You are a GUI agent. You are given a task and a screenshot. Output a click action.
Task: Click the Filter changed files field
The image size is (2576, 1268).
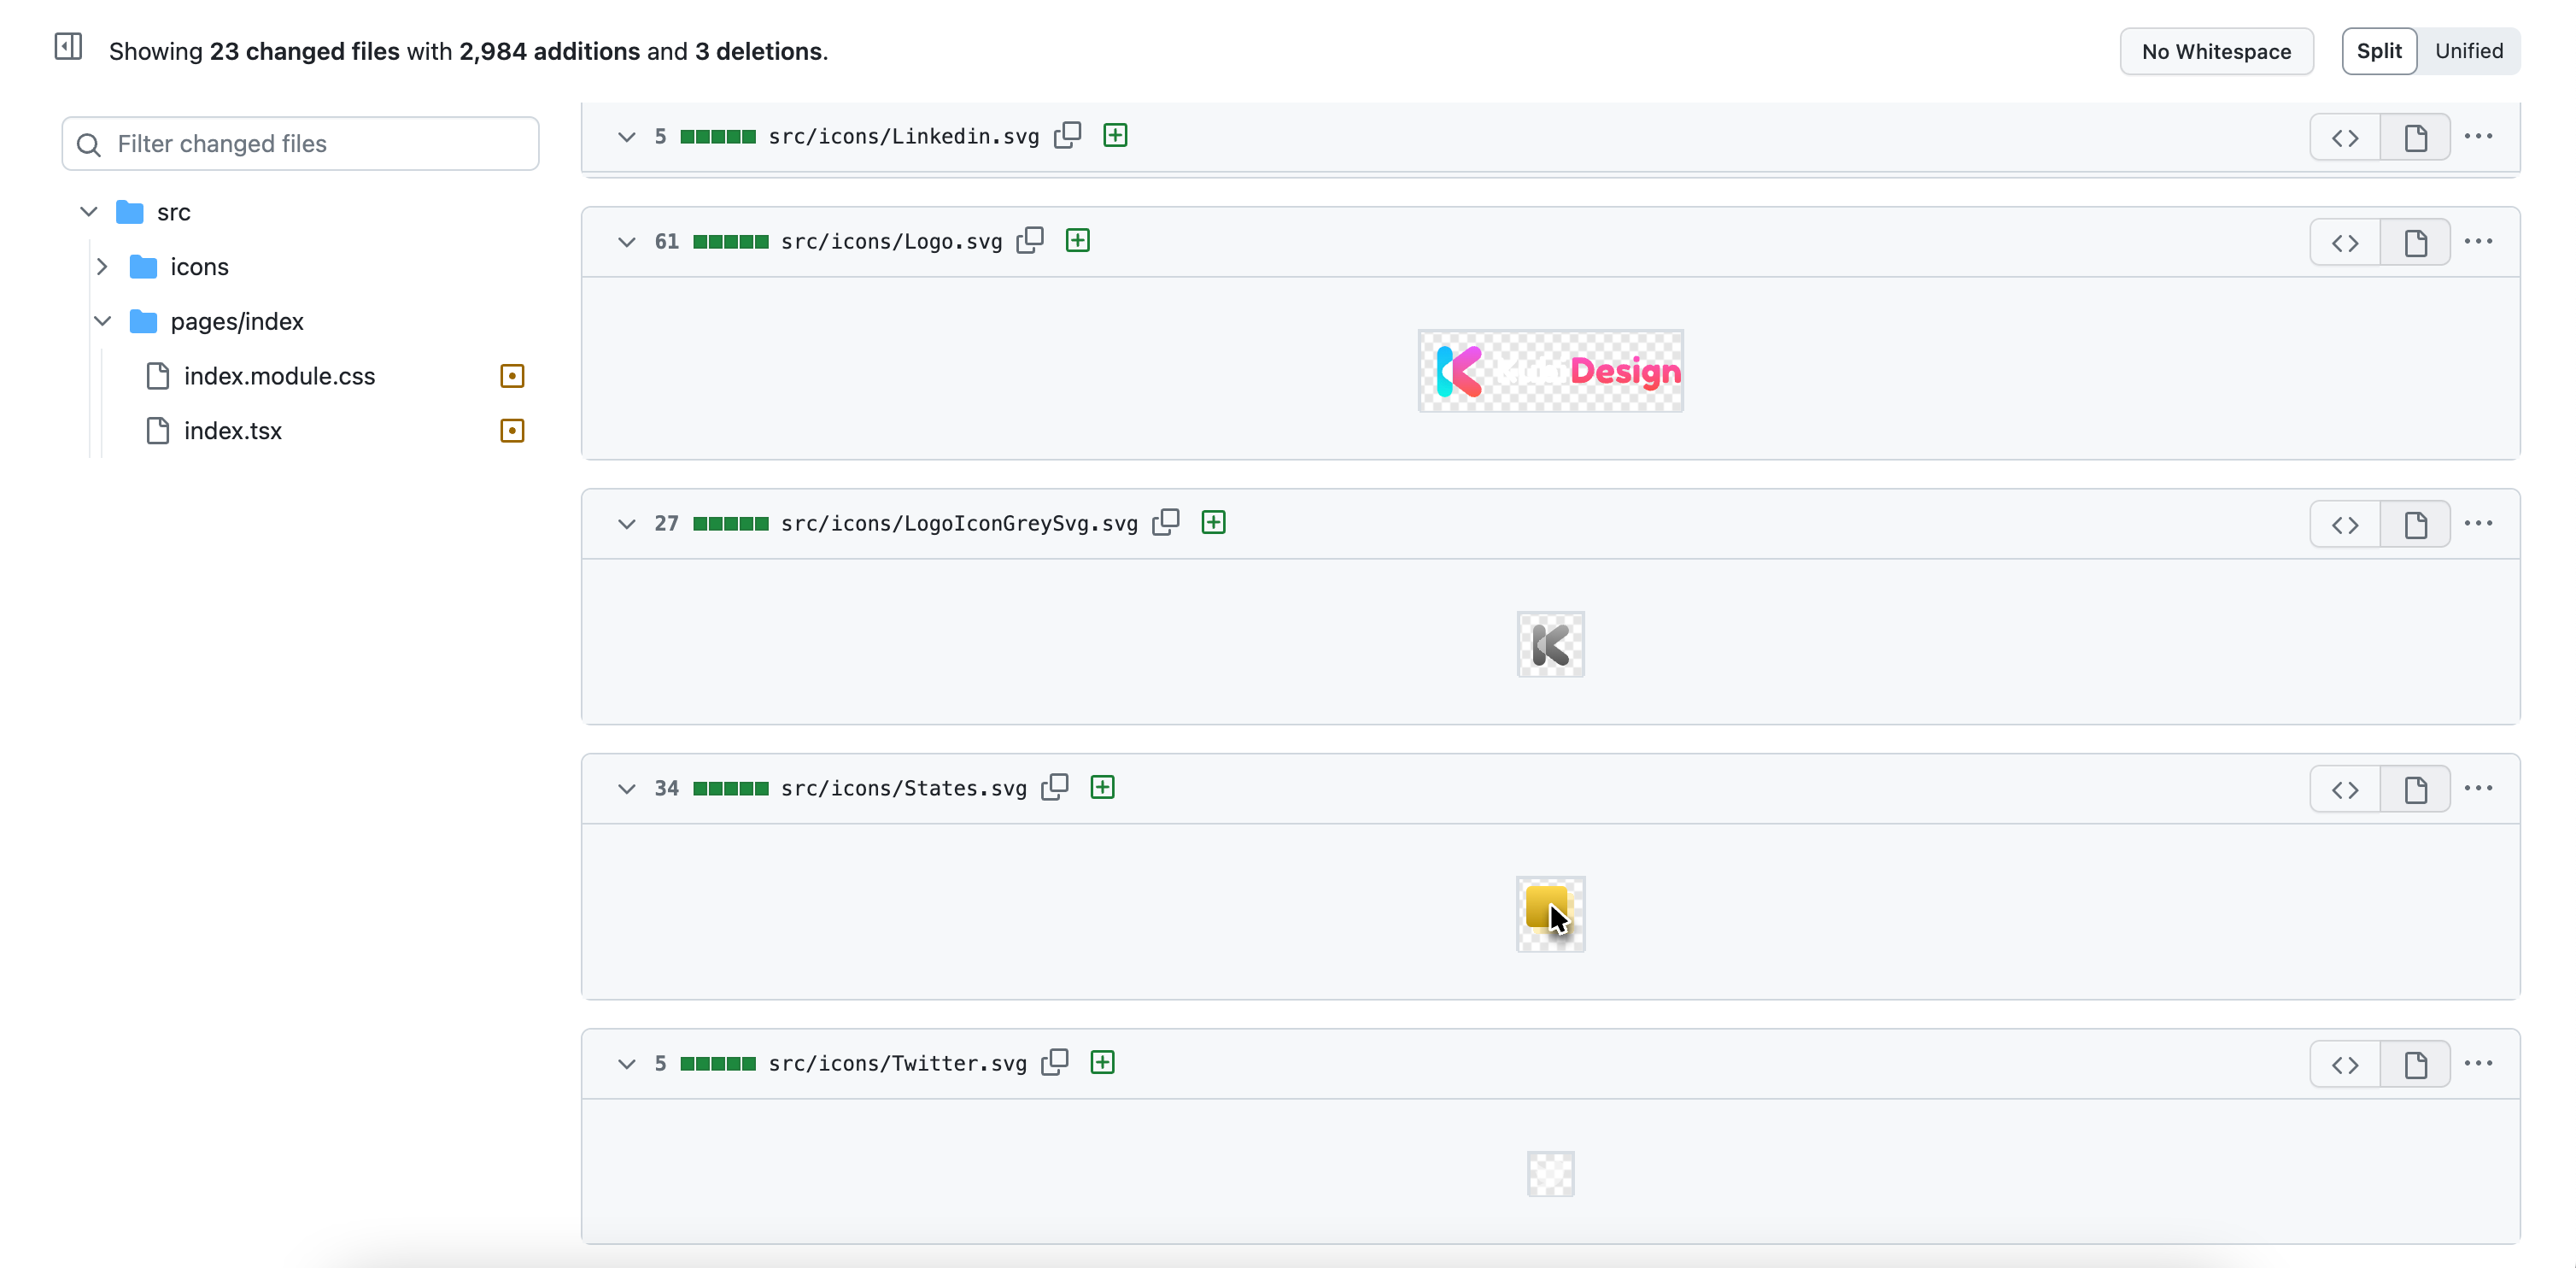[300, 144]
